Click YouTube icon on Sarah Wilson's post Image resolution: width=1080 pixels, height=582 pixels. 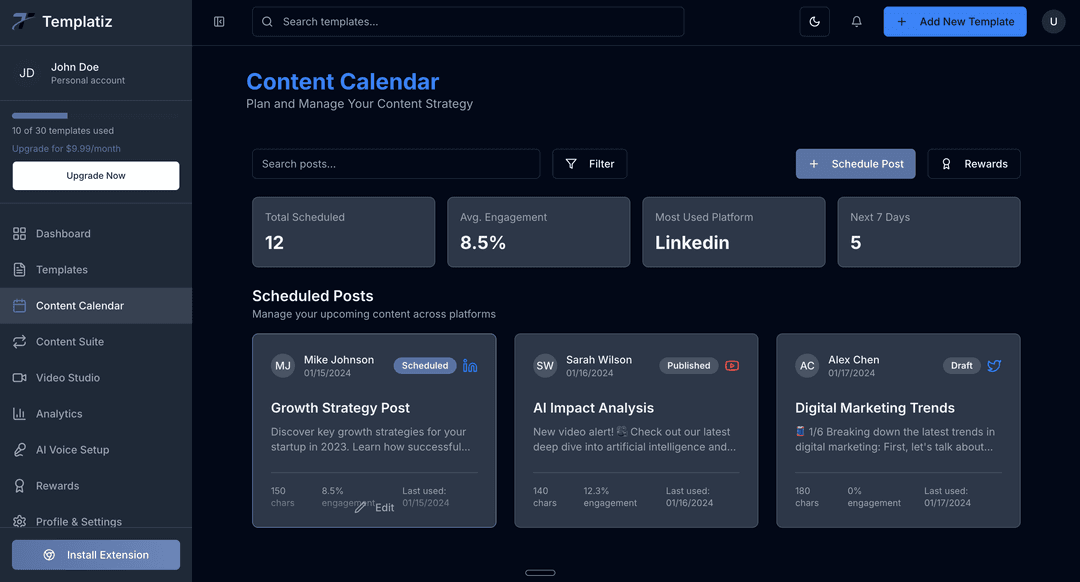732,366
